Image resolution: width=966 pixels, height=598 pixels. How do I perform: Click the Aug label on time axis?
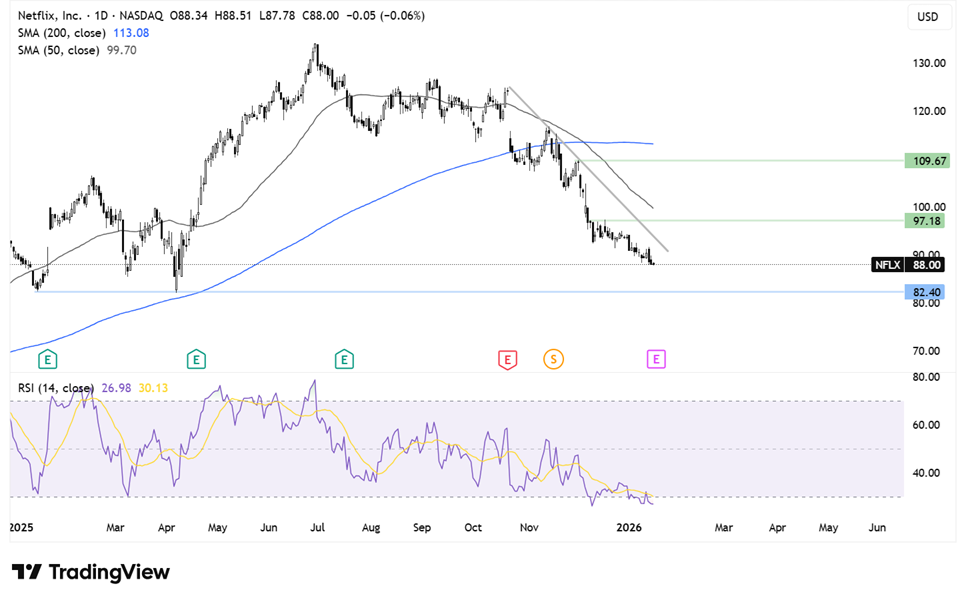coord(371,528)
